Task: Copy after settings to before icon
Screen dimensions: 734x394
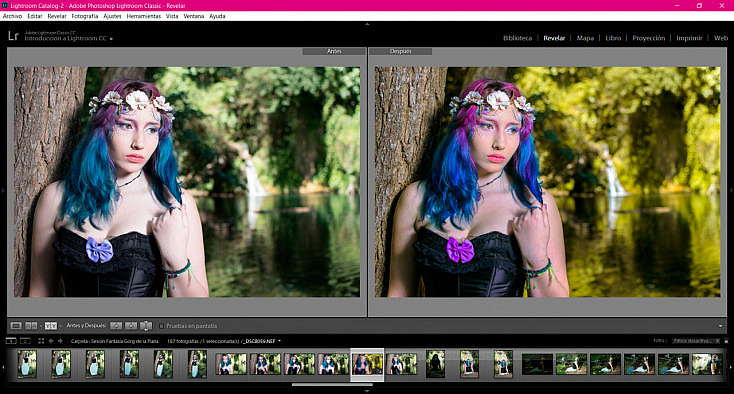Action: click(x=131, y=326)
